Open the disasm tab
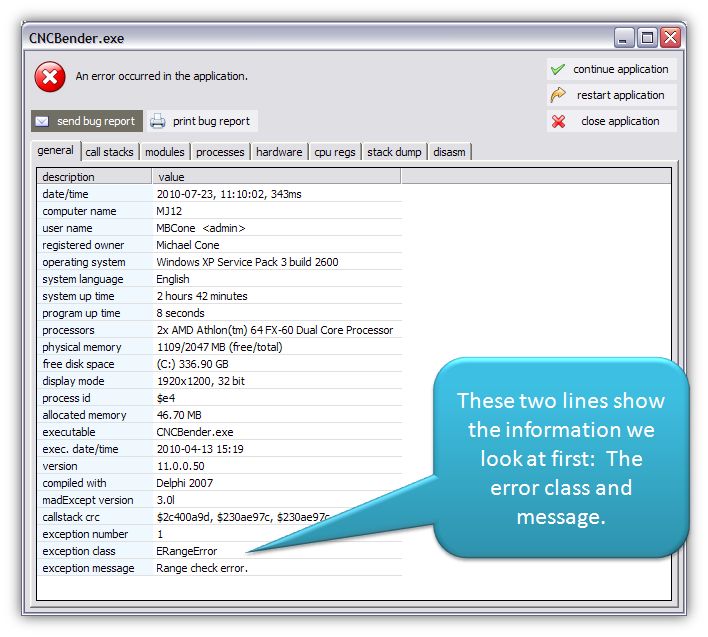The width and height of the screenshot is (708, 637). (449, 152)
